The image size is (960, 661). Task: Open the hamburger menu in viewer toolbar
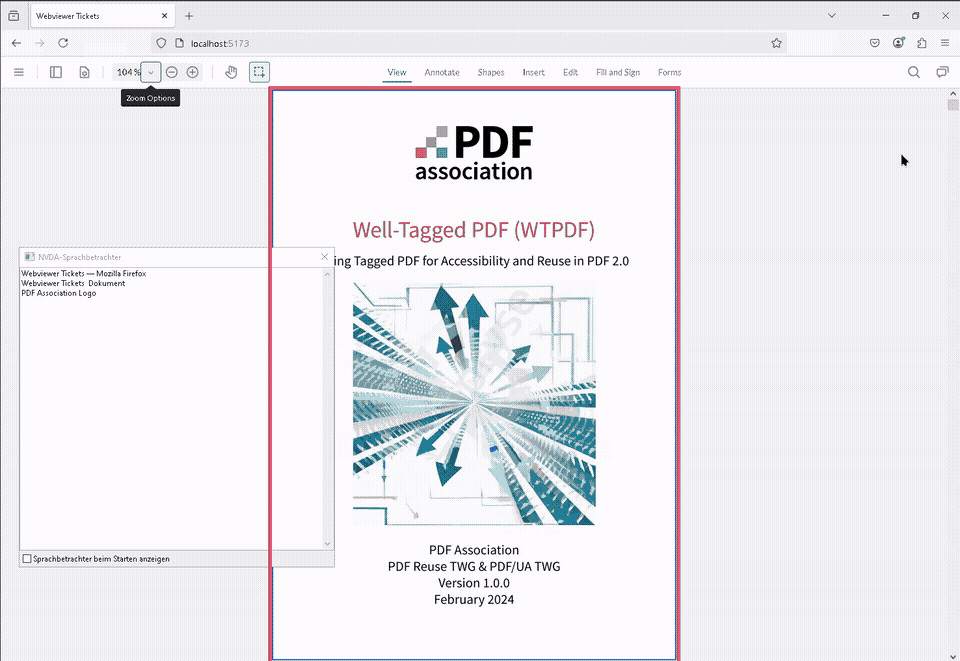point(18,72)
